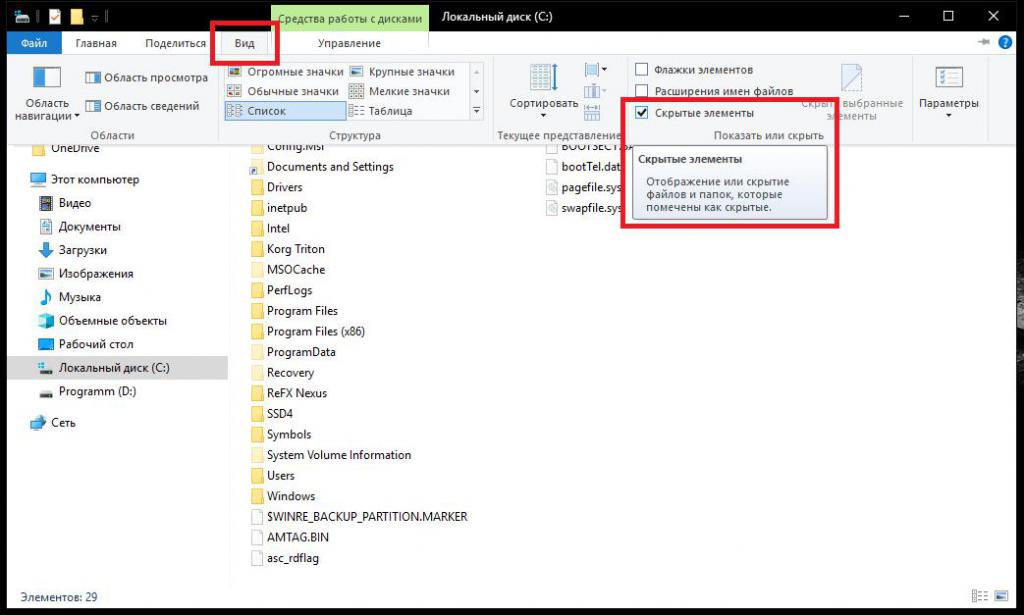The height and width of the screenshot is (615, 1024).
Task: Choose Крупные значки layout
Action: click(402, 72)
